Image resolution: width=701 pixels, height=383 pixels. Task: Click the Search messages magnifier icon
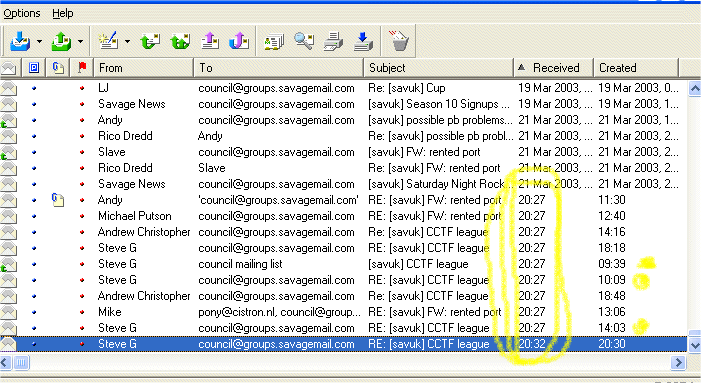point(304,41)
